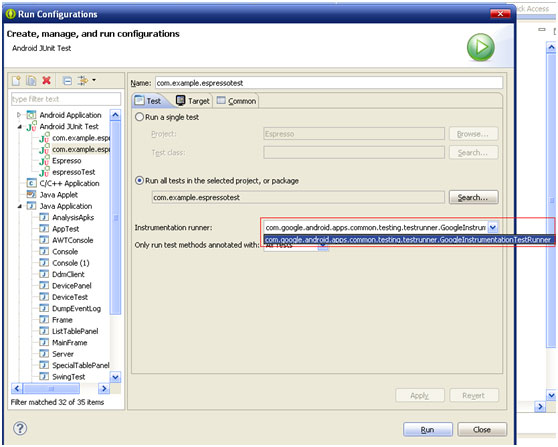Screen dimensions: 558x447
Task: Open the filter launch configurations menu
Action: point(86,80)
